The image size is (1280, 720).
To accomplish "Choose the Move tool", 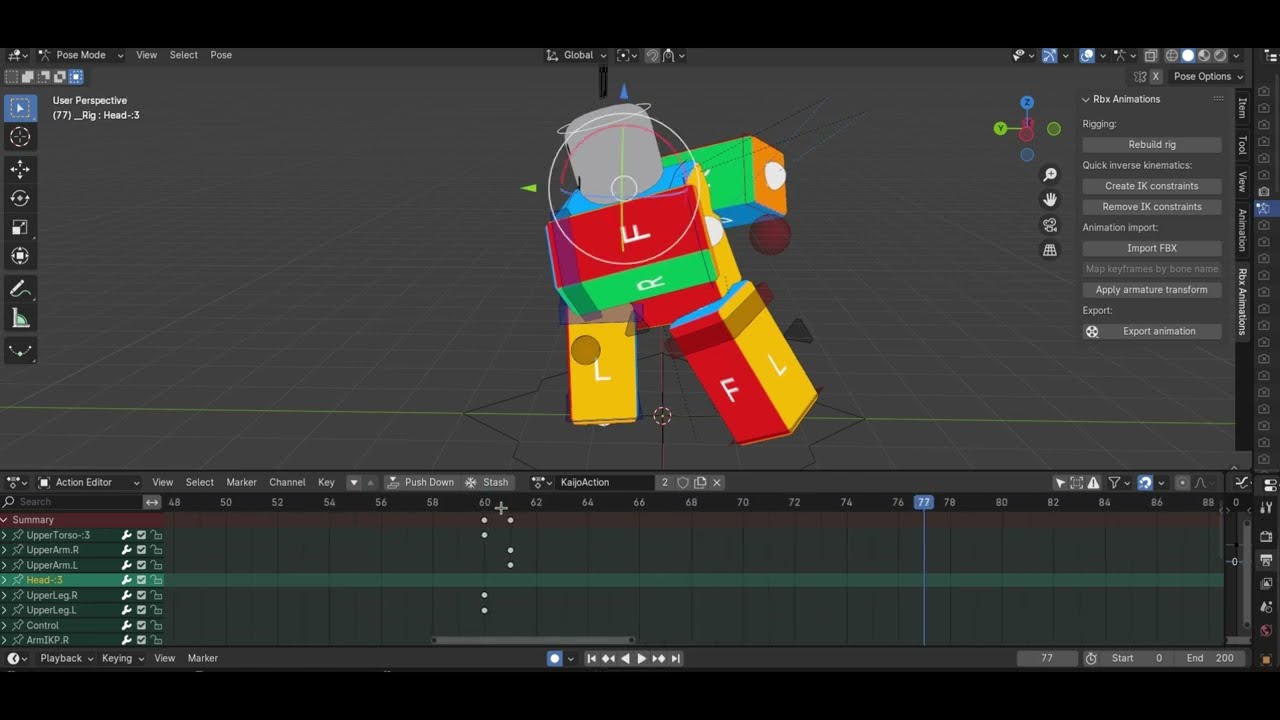I will 20,169.
